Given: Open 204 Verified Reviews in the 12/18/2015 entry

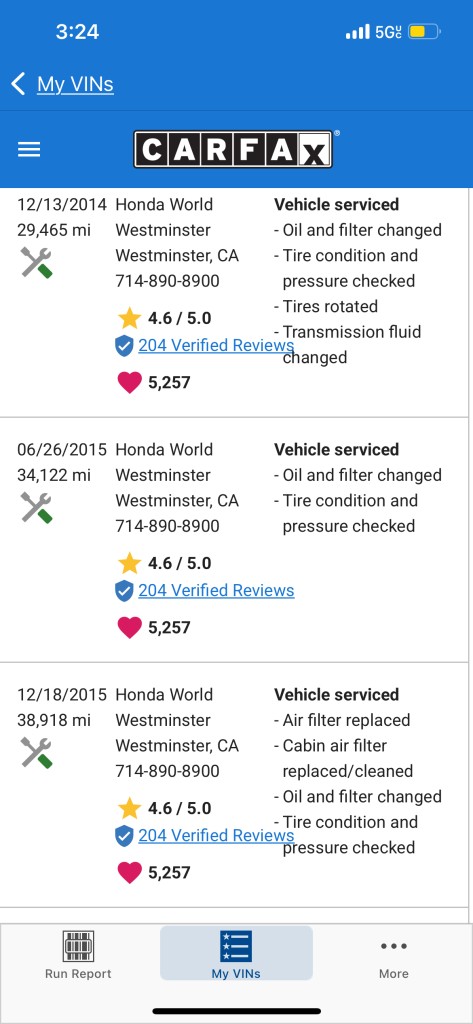Looking at the screenshot, I should point(216,835).
